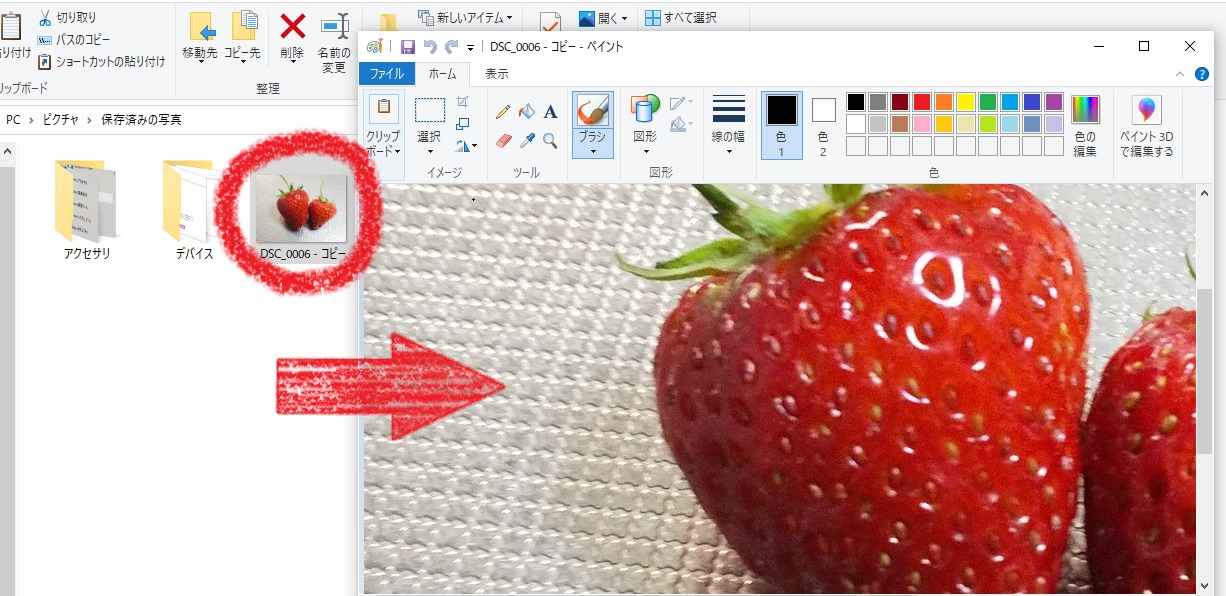Pick the purple color swatch
Viewport: 1226px width, 596px height.
click(1053, 102)
